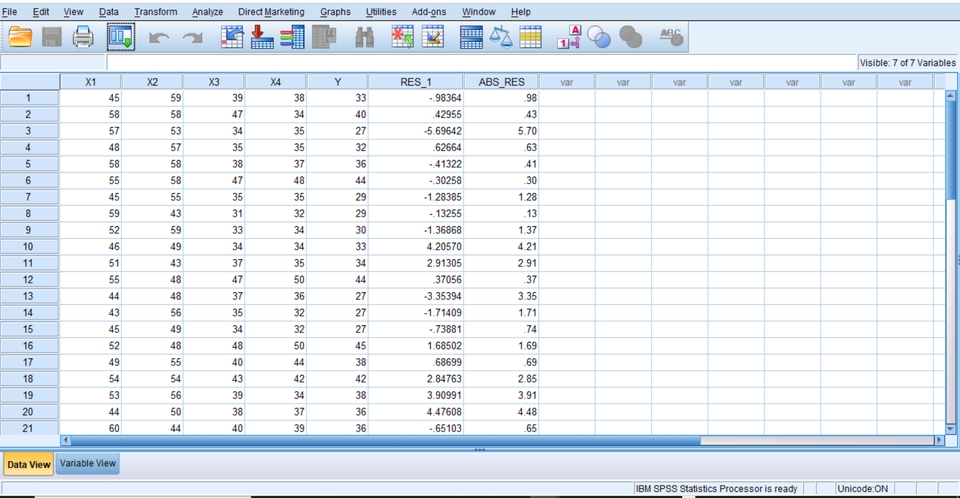Click the Unicode:ON status indicator
This screenshot has width=960, height=498.
pyautogui.click(x=862, y=489)
